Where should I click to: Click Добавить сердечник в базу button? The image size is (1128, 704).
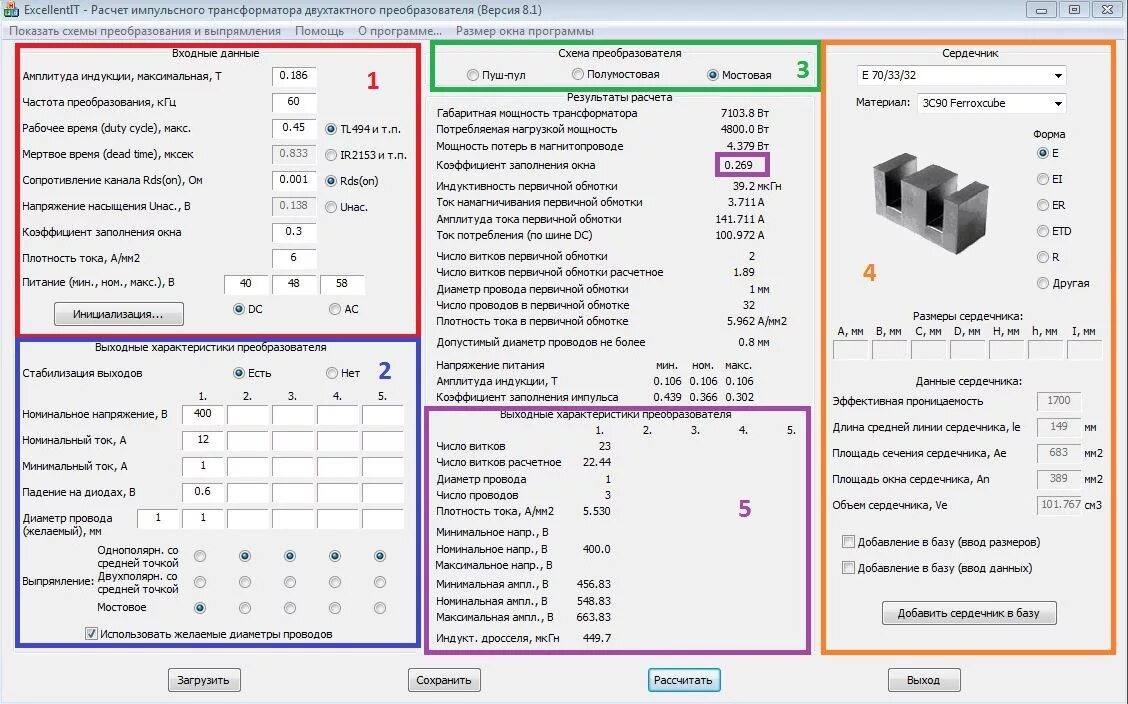click(x=969, y=613)
